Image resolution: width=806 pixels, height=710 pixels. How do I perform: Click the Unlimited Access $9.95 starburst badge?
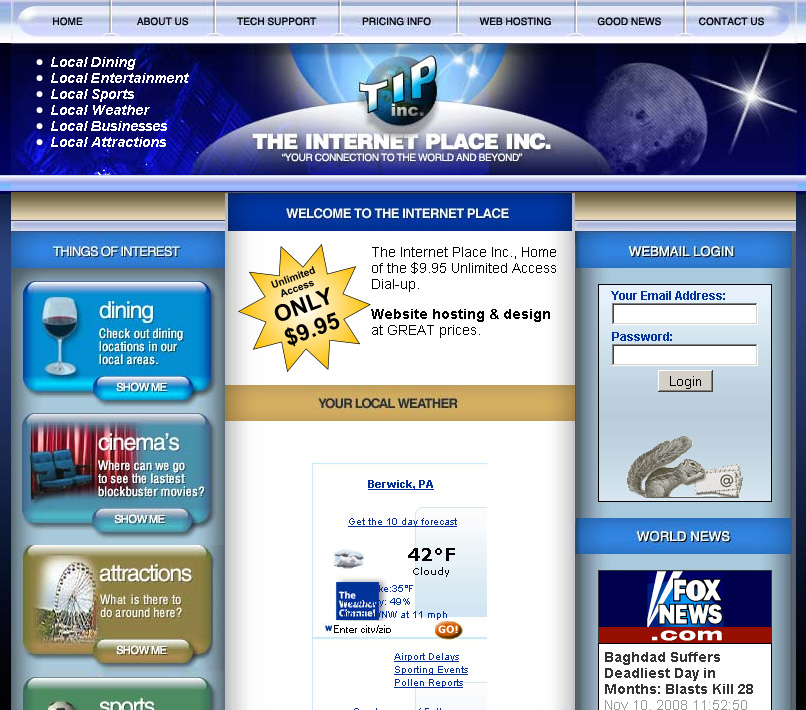point(304,308)
